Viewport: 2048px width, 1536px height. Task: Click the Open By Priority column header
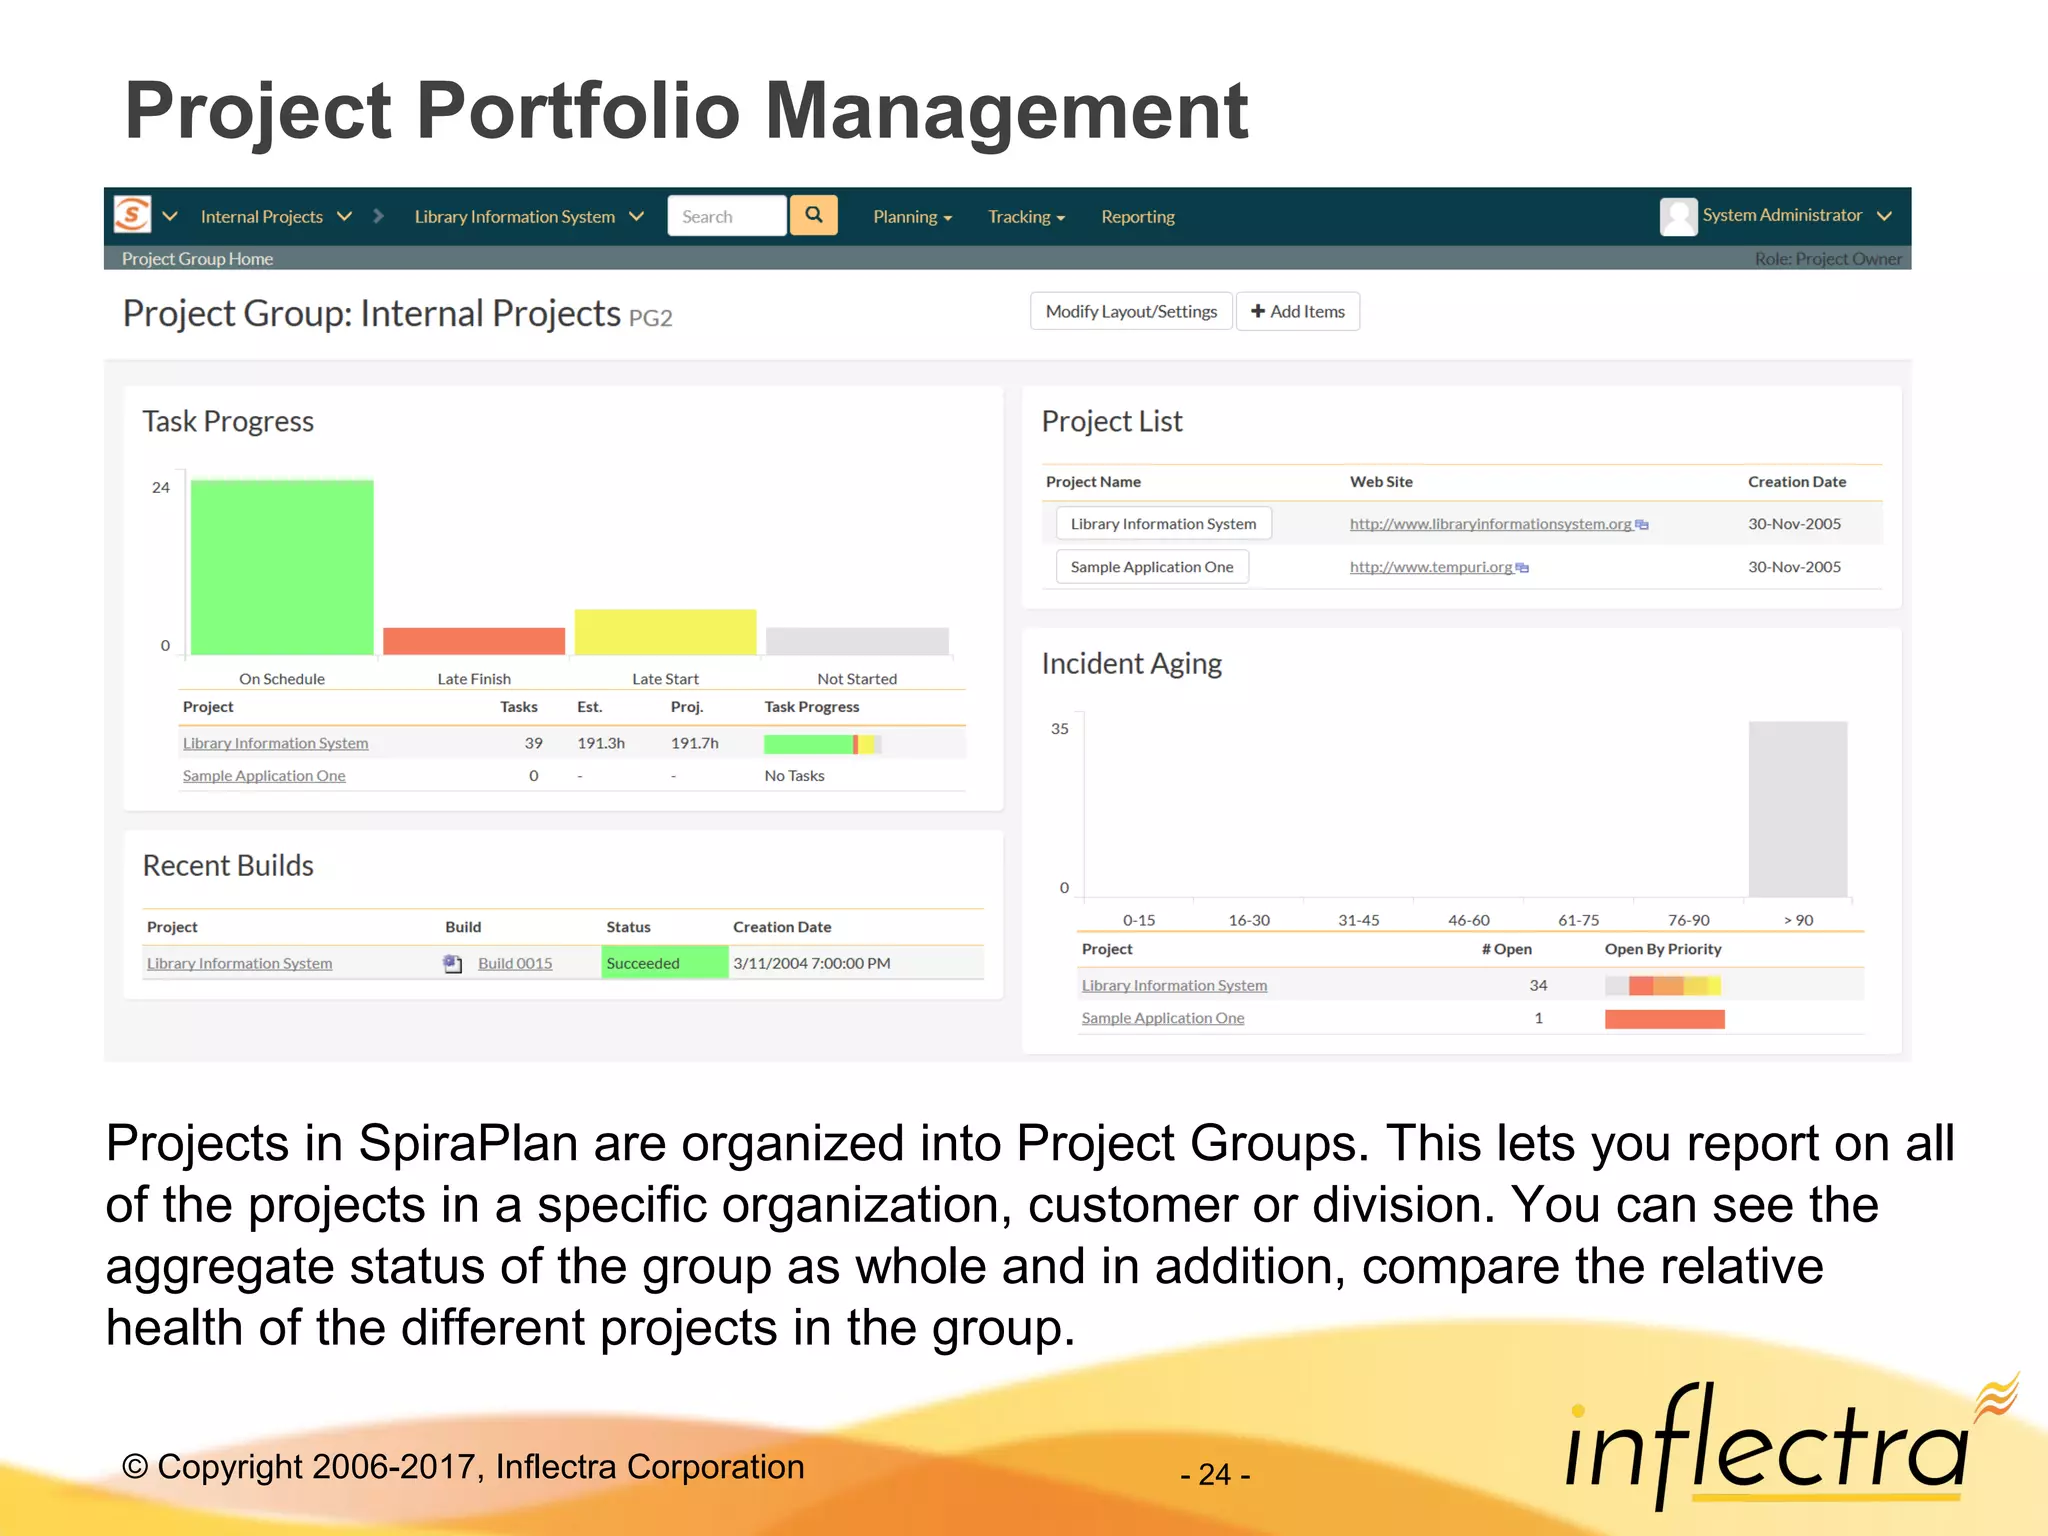[1663, 949]
